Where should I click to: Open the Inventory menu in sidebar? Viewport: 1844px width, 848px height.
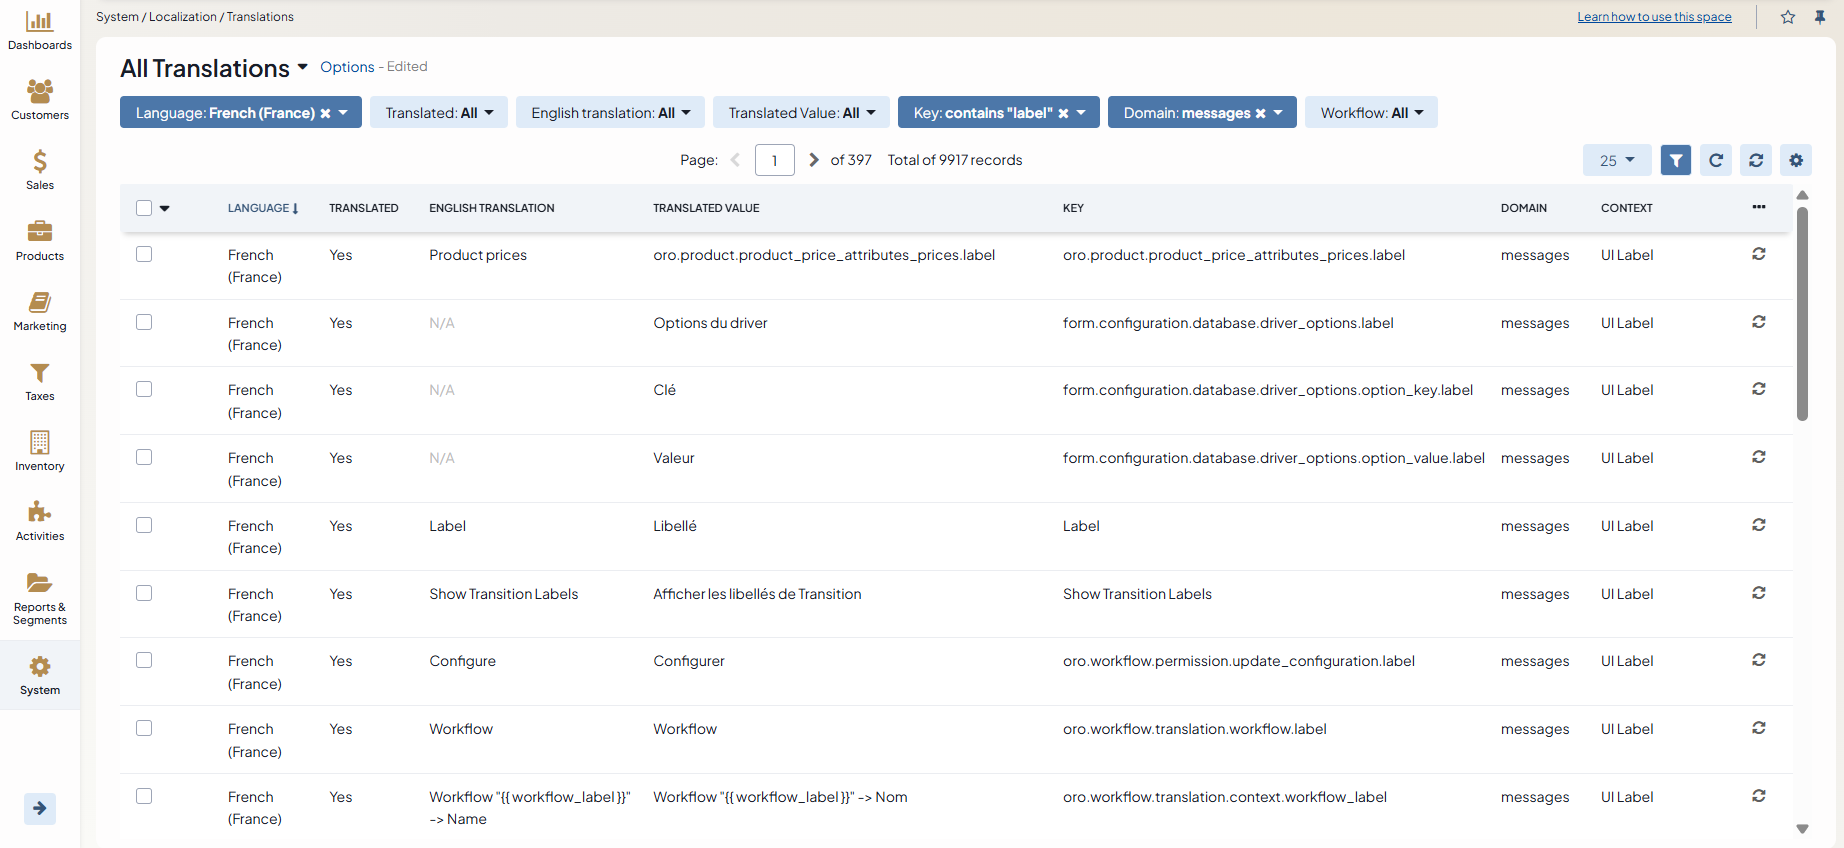point(40,451)
